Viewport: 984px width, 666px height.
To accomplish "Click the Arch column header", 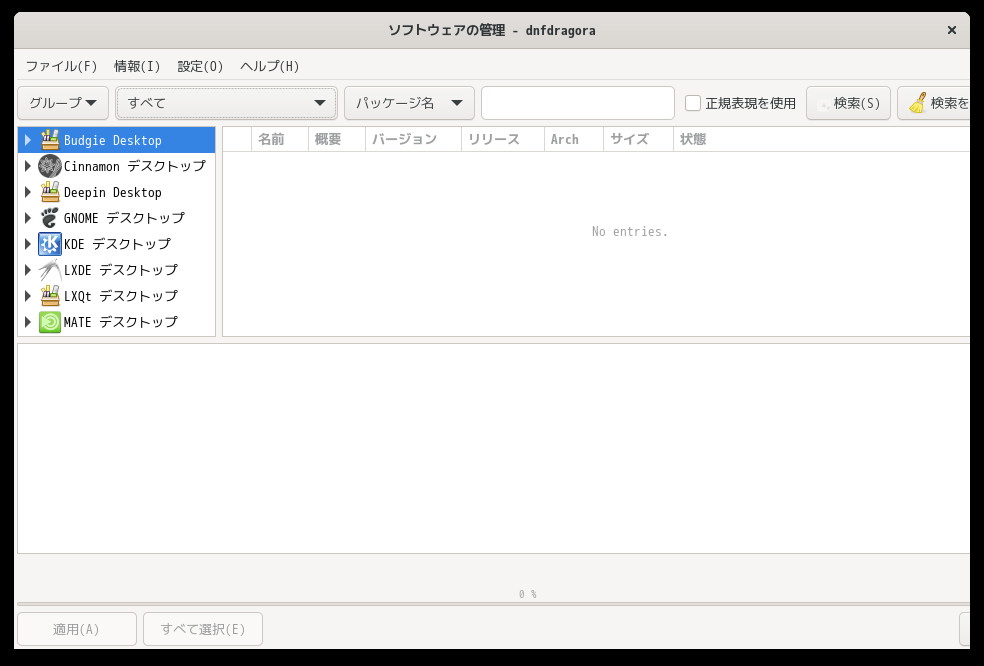I will pyautogui.click(x=574, y=139).
